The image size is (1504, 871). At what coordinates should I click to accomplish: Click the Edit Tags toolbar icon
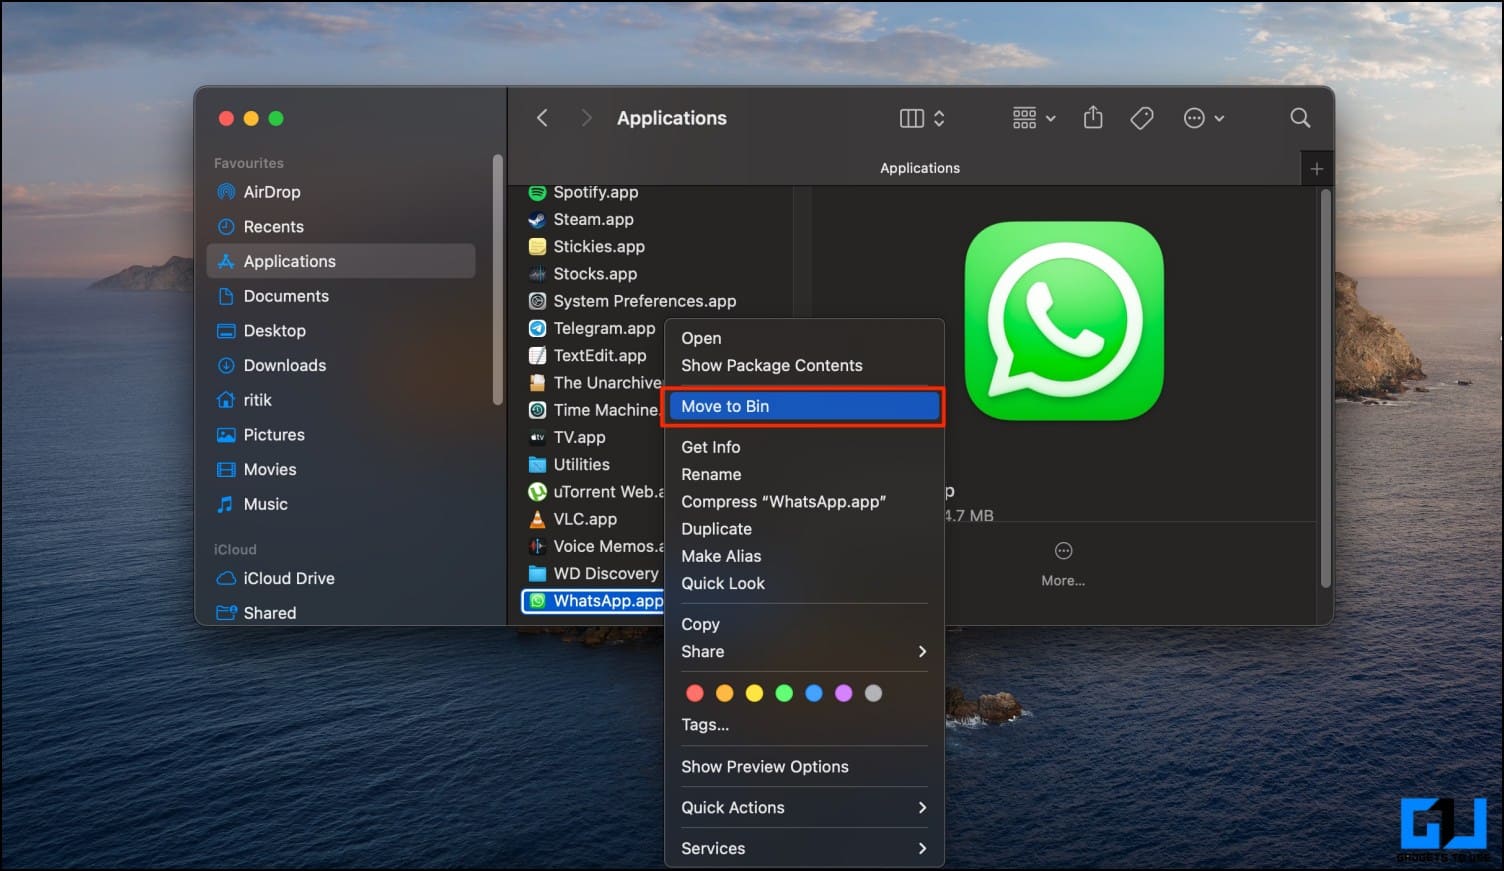tap(1142, 118)
